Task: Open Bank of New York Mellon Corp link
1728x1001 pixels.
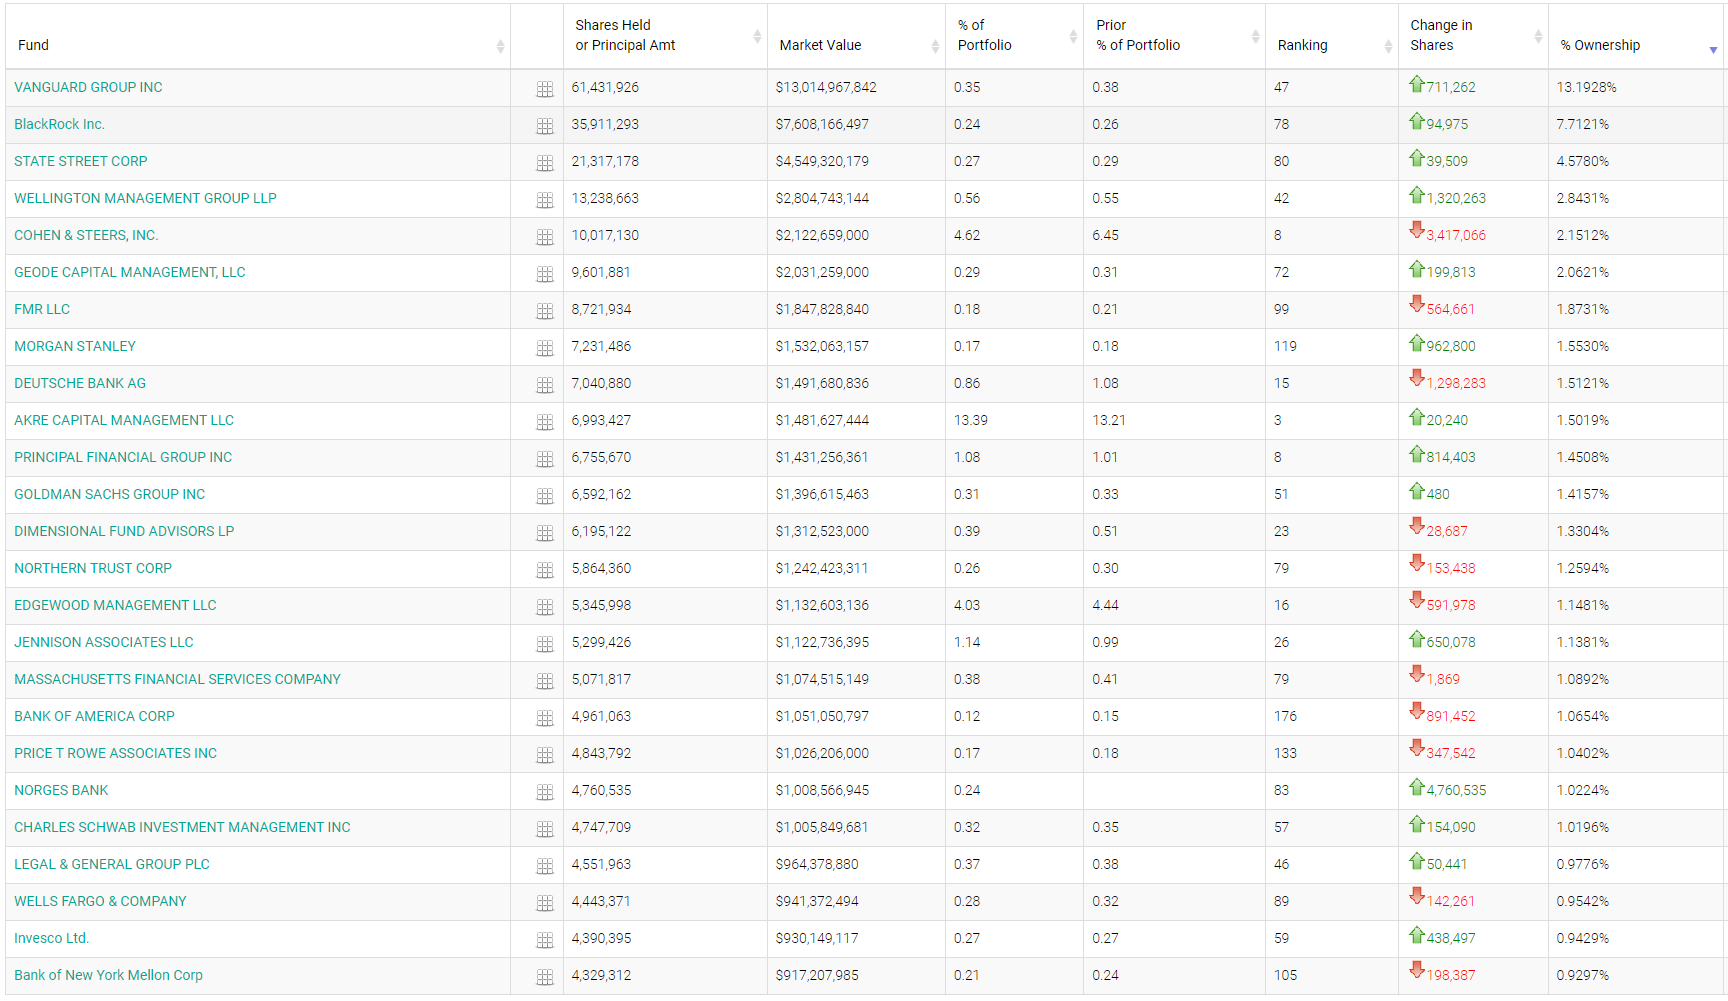Action: (108, 975)
